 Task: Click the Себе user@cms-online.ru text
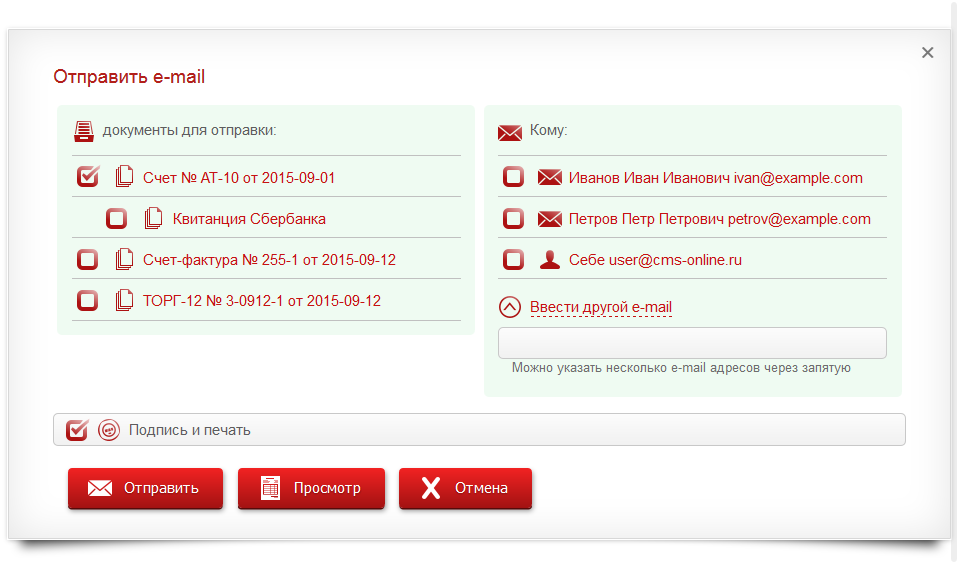coord(655,260)
